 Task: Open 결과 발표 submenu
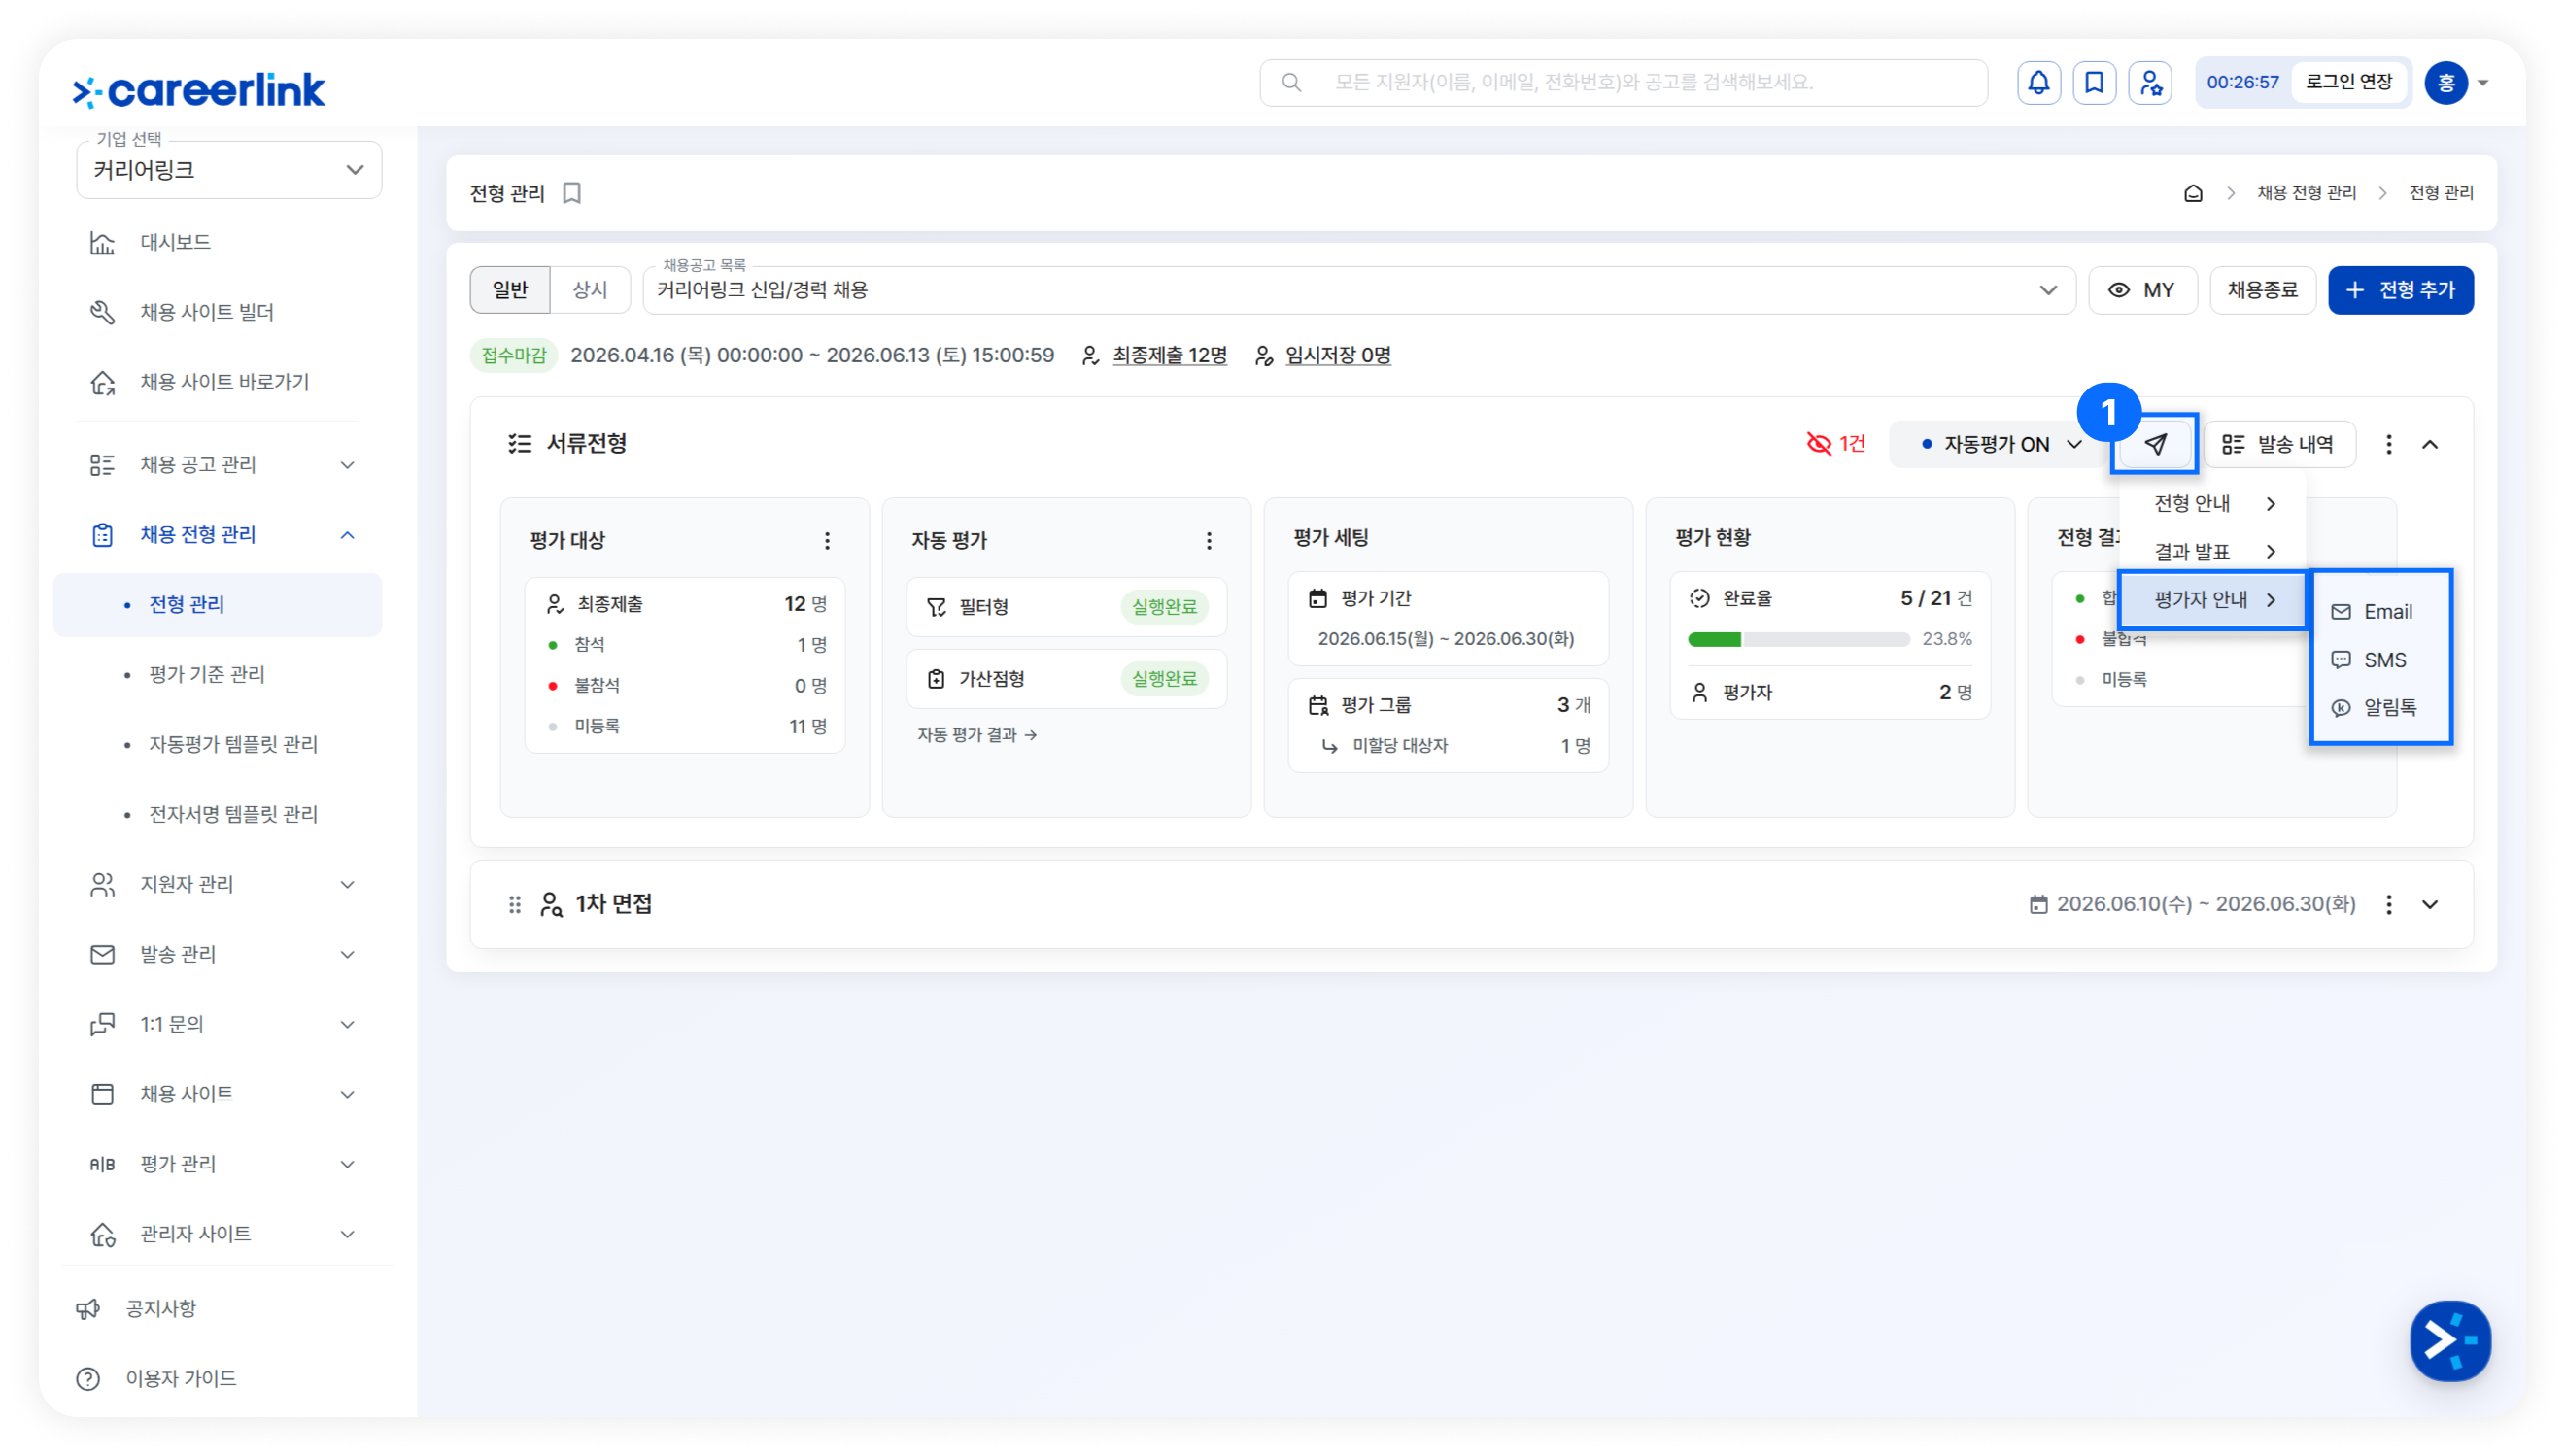click(2213, 551)
